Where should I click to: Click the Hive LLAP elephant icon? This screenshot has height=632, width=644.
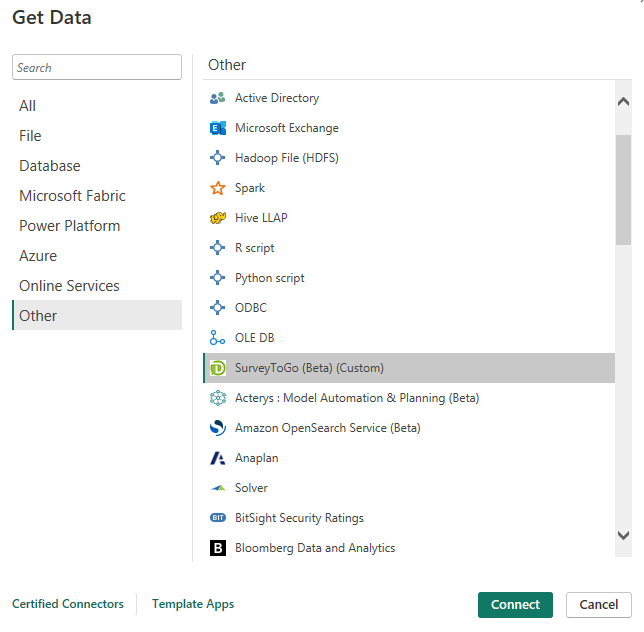point(218,218)
